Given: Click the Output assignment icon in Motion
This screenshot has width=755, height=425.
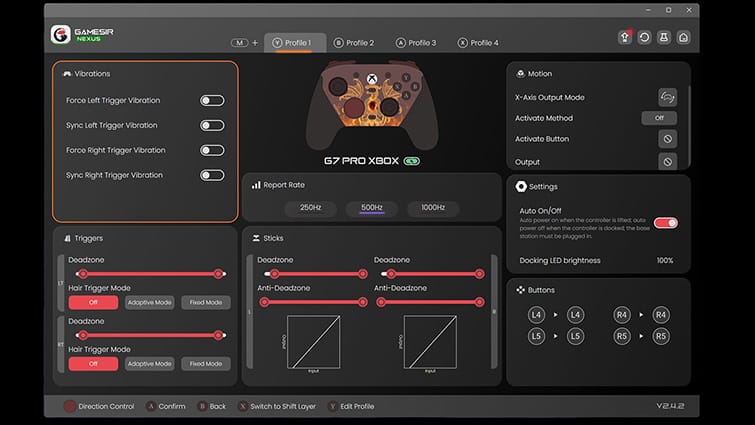Looking at the screenshot, I should 667,162.
